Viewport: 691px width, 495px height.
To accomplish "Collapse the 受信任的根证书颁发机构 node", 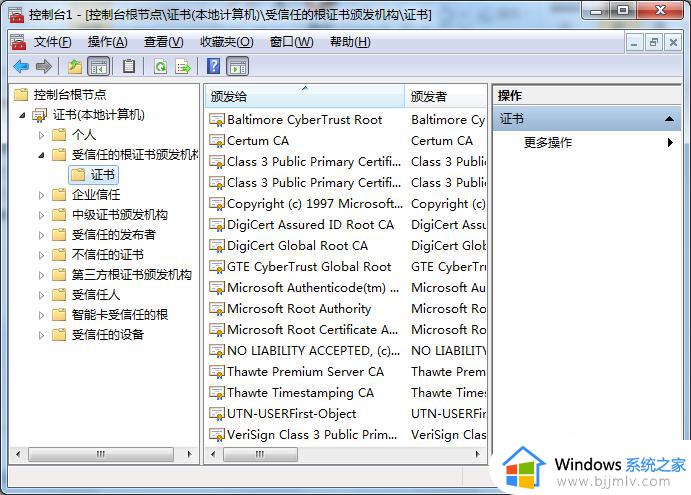I will coord(41,155).
